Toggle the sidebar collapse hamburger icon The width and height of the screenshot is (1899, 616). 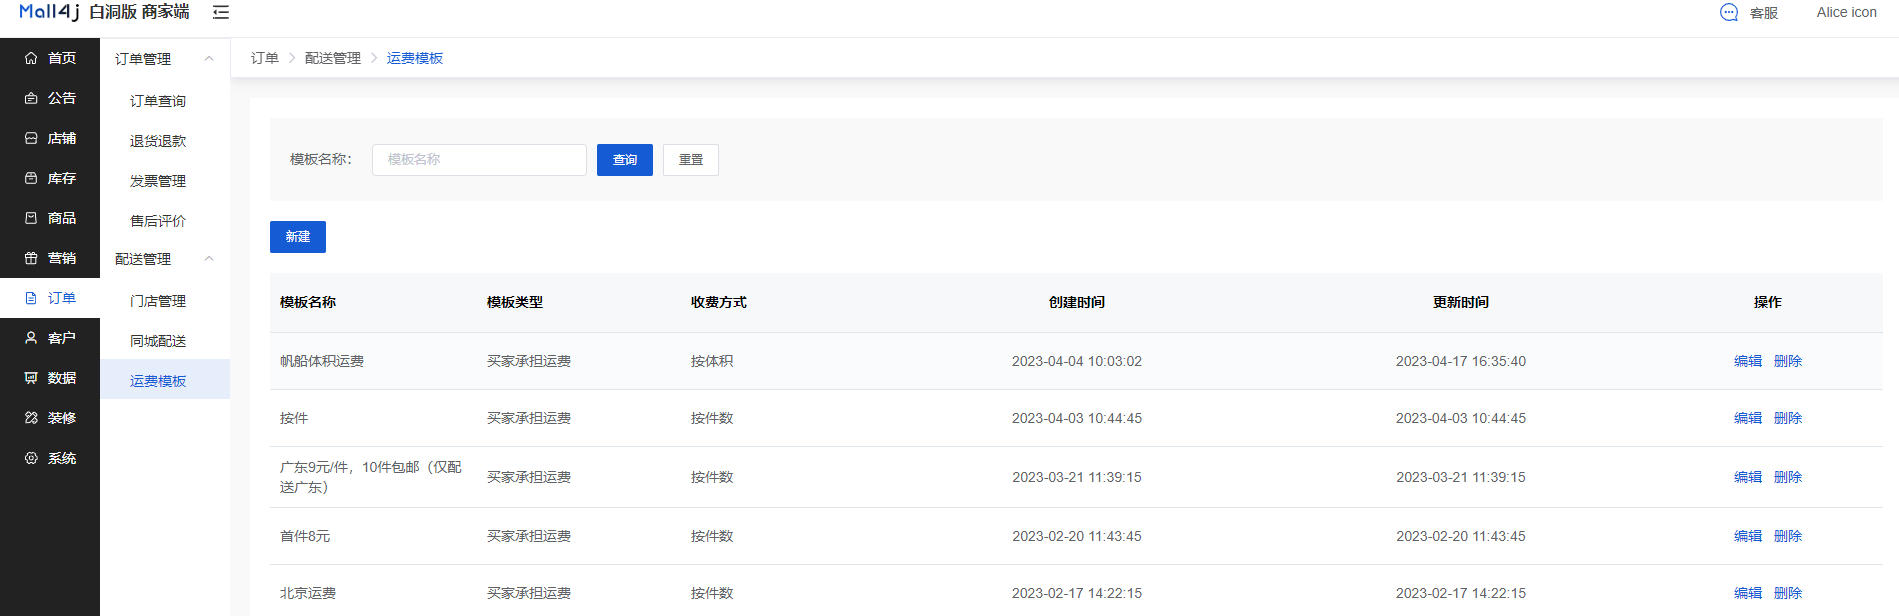point(221,12)
